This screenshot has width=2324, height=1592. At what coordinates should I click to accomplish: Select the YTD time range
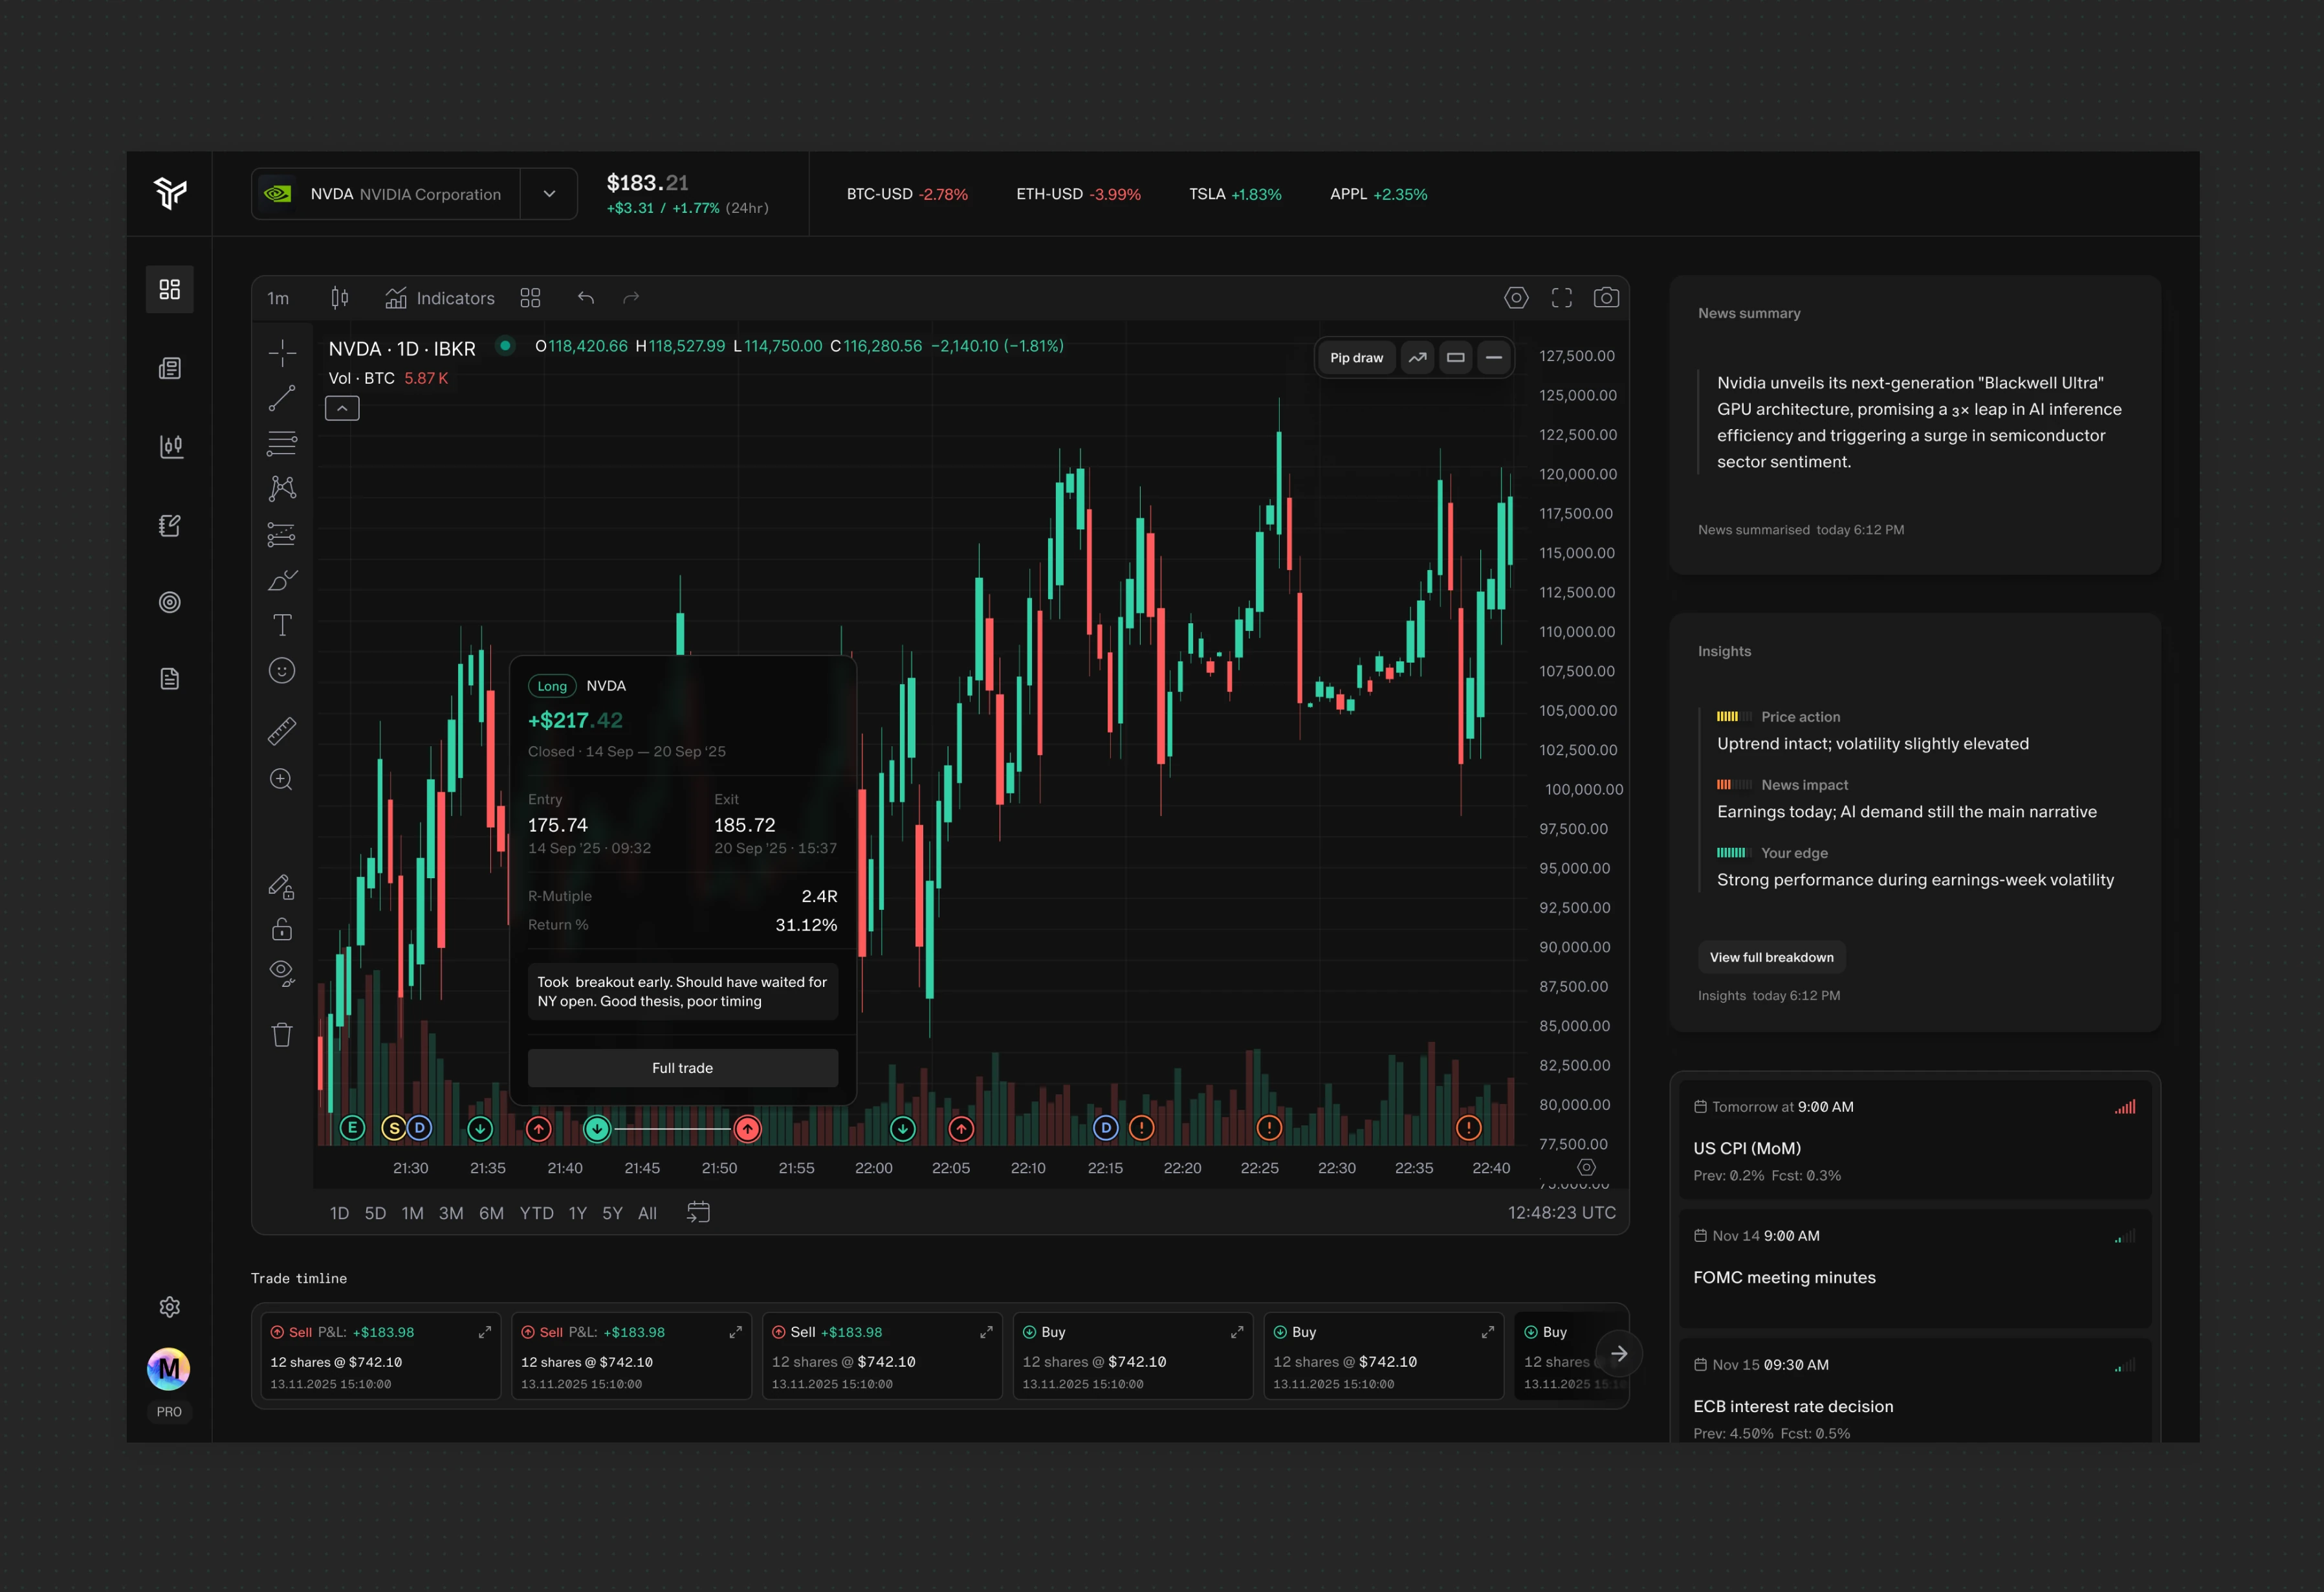click(x=537, y=1213)
